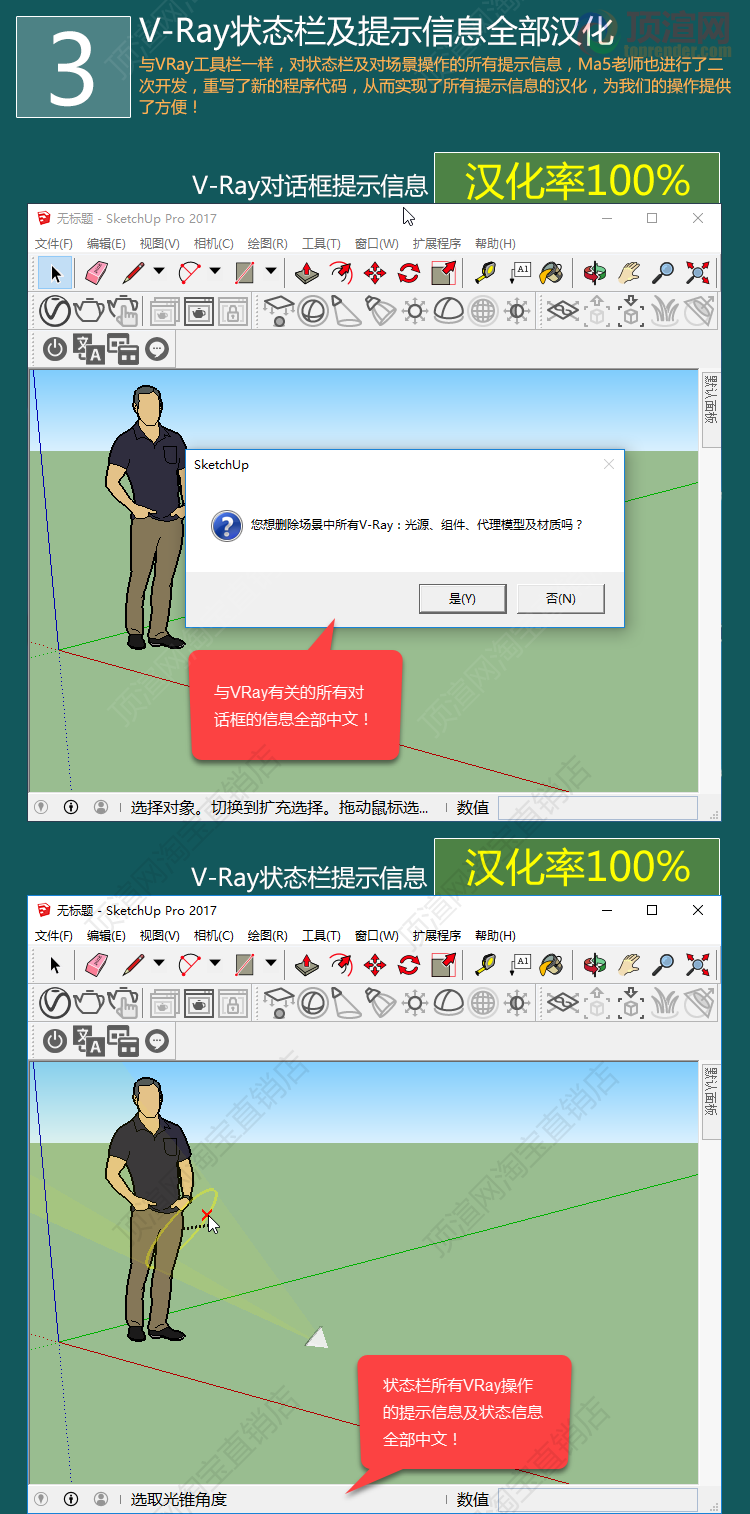Select the Pan hand tool in the spotlight-cone window
The image size is (750, 1514).
click(628, 964)
